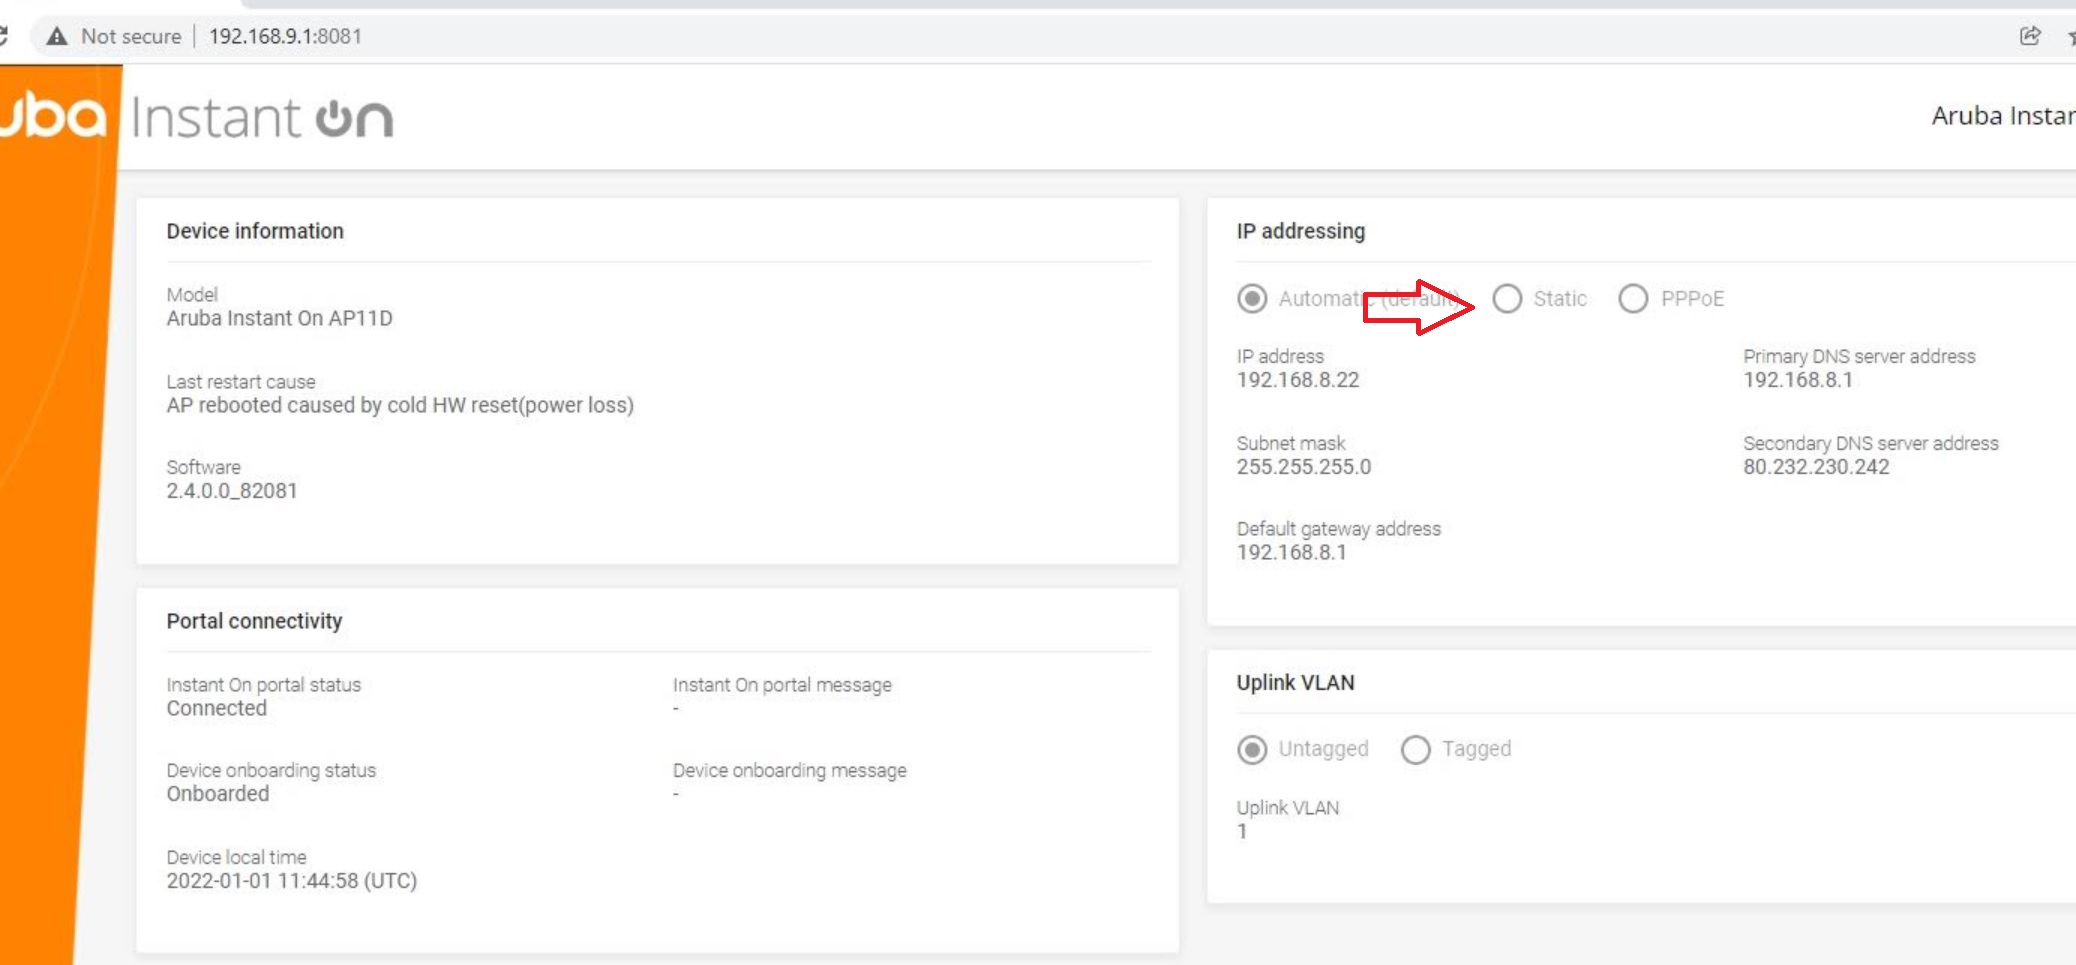Click the IP addressing section heading
The height and width of the screenshot is (965, 2076).
coord(1301,231)
